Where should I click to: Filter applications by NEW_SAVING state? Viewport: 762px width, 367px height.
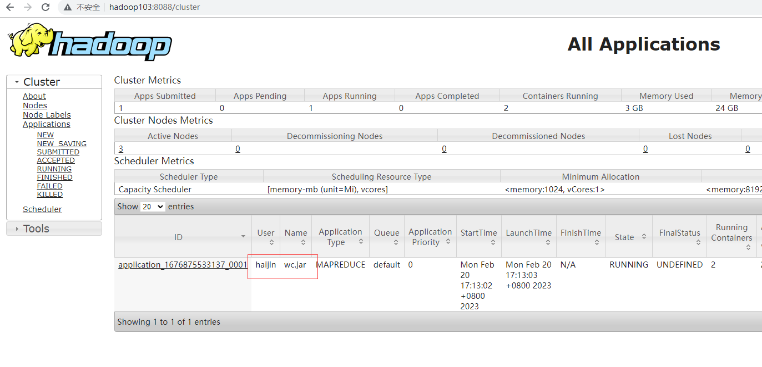click(62, 143)
